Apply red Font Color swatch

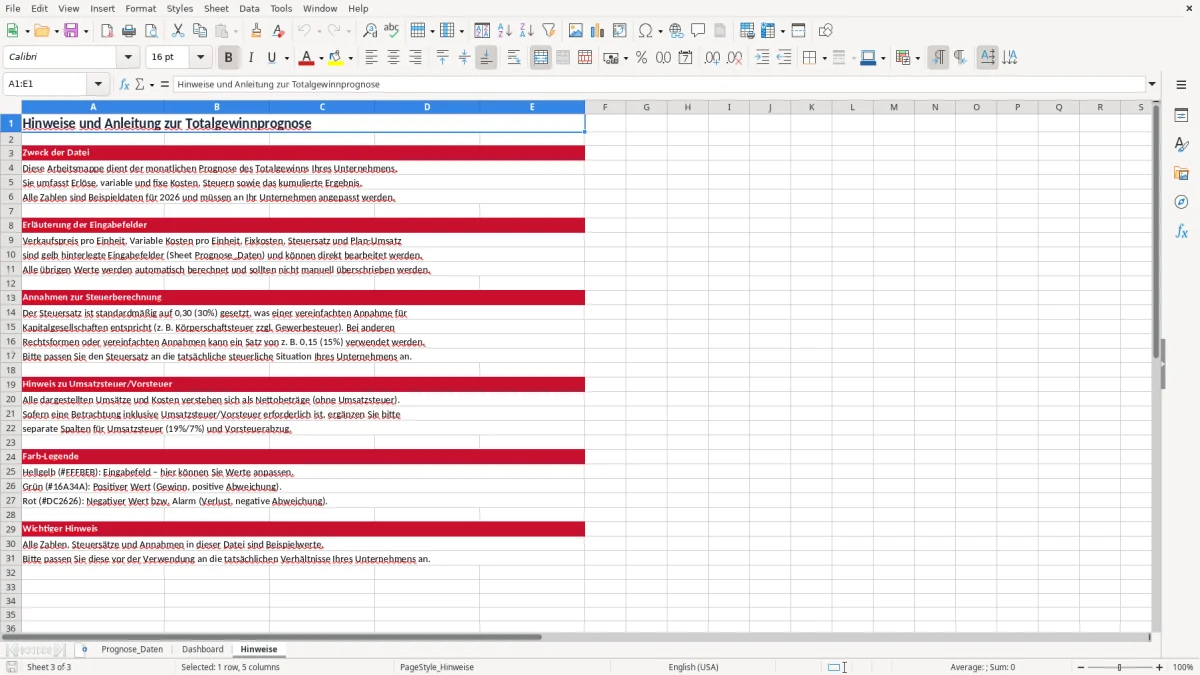[x=306, y=58]
